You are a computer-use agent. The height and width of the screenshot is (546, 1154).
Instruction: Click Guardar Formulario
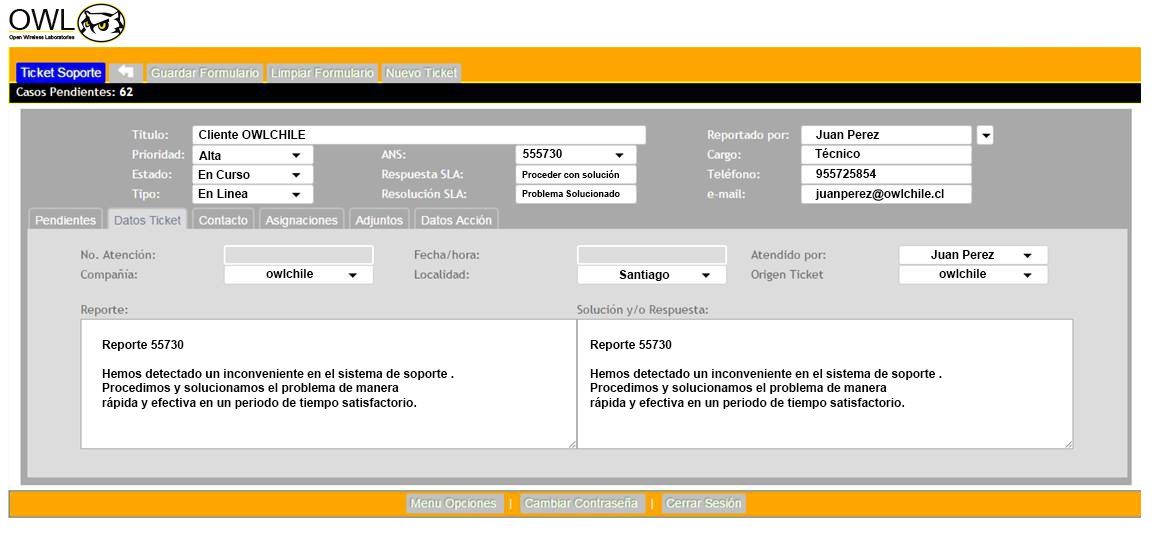tap(205, 73)
